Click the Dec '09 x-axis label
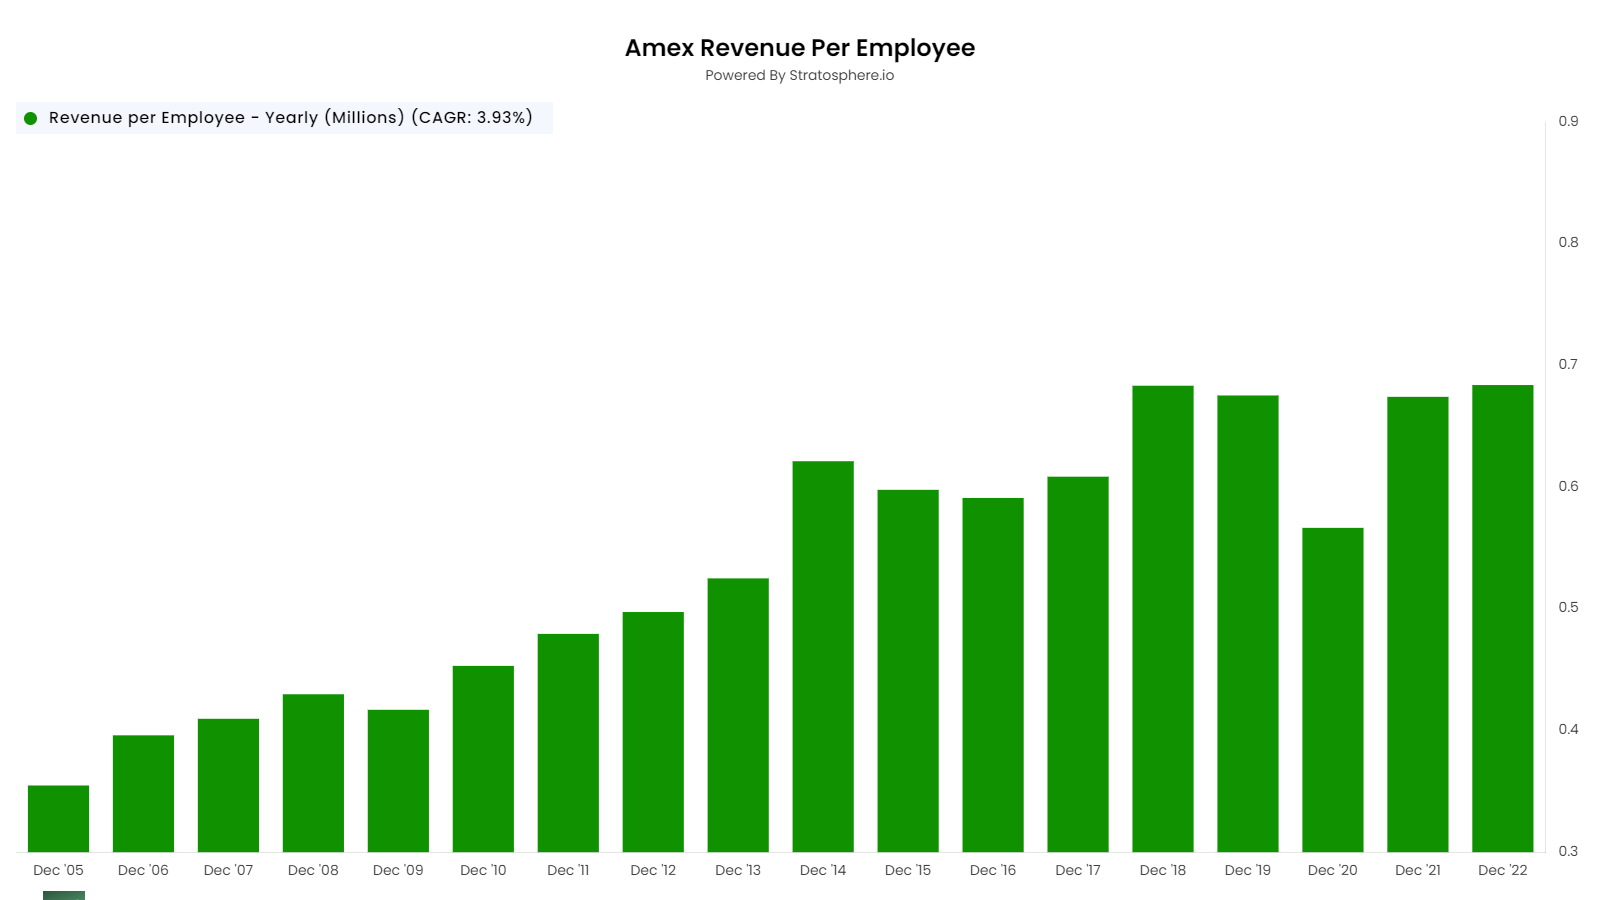This screenshot has height=900, width=1600. 398,870
